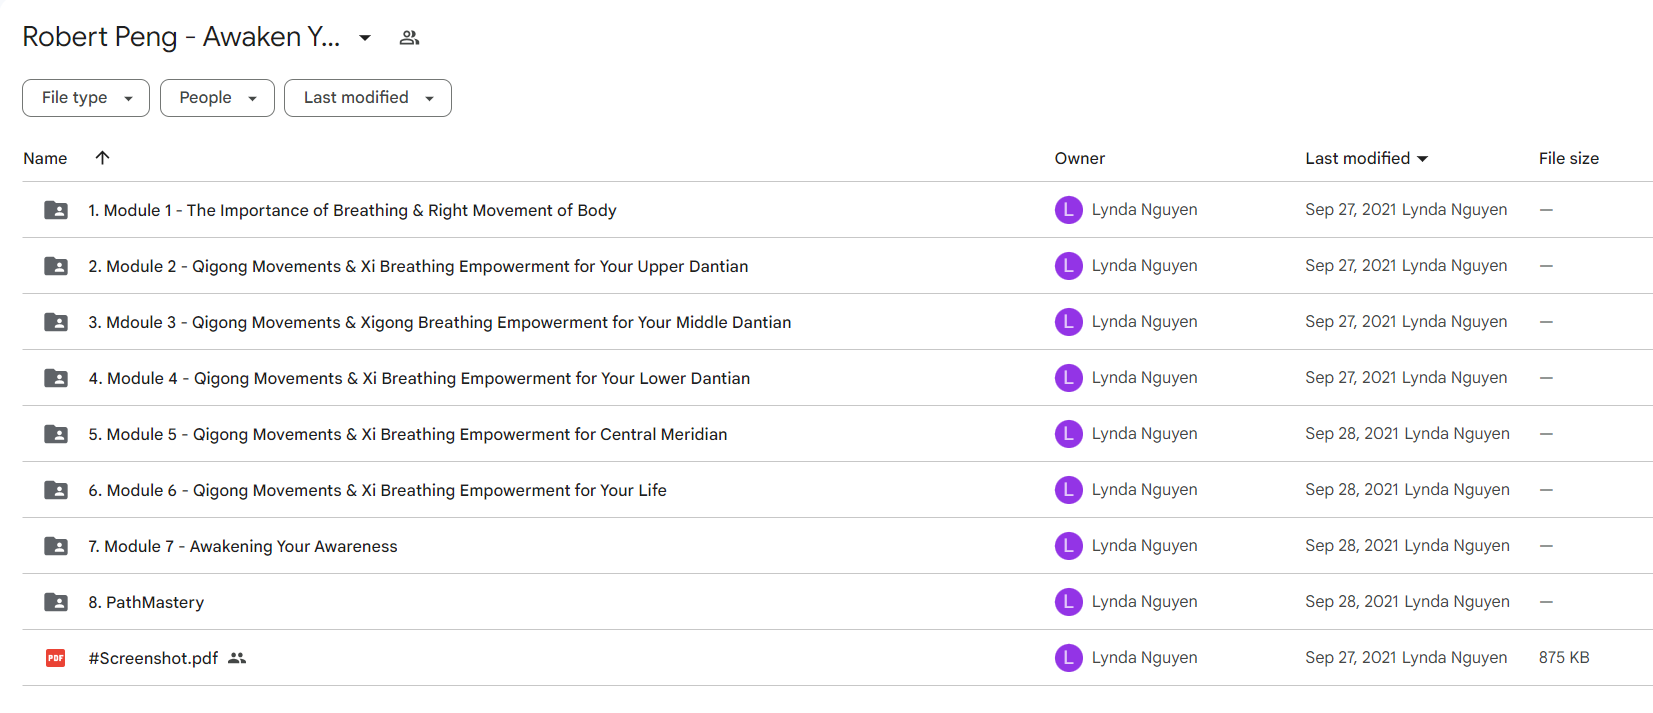The height and width of the screenshot is (713, 1653).
Task: Open Module 6 Empowerment for Your Life folder
Action: (377, 490)
